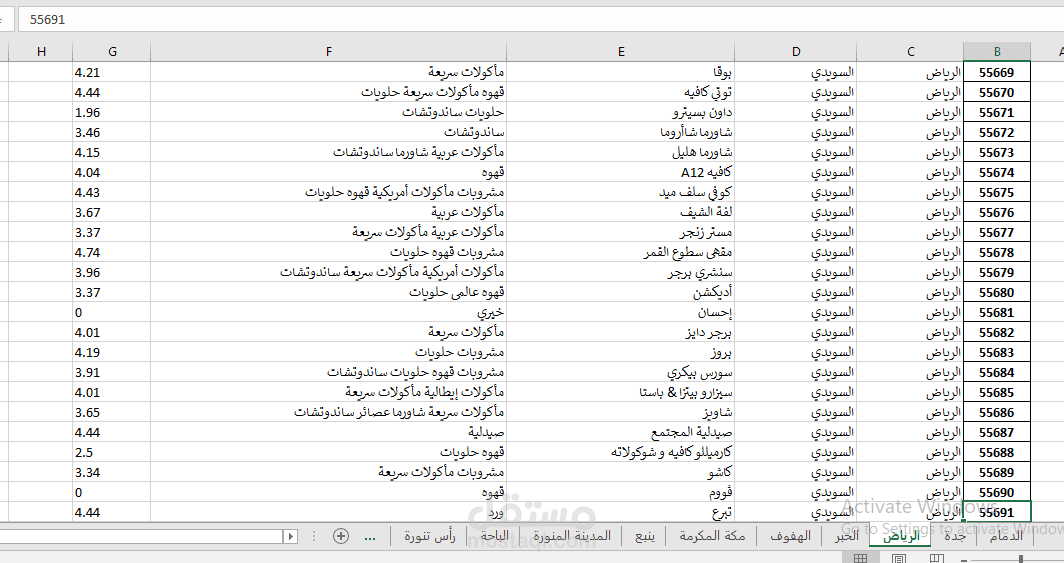This screenshot has width=1064, height=563.
Task: Click the horizontal scrollbar right arrow
Action: pyautogui.click(x=290, y=537)
